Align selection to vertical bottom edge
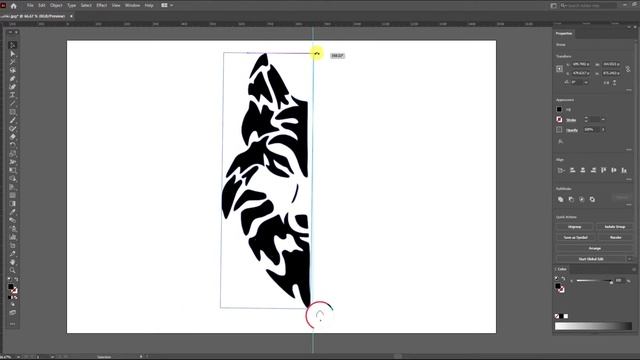The image size is (640, 360). click(624, 170)
